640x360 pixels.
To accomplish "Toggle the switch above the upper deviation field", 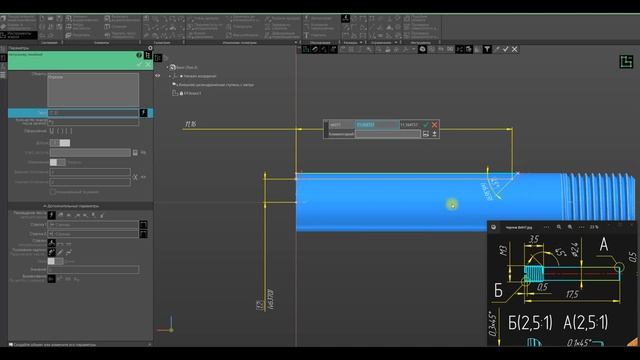I will [58, 162].
